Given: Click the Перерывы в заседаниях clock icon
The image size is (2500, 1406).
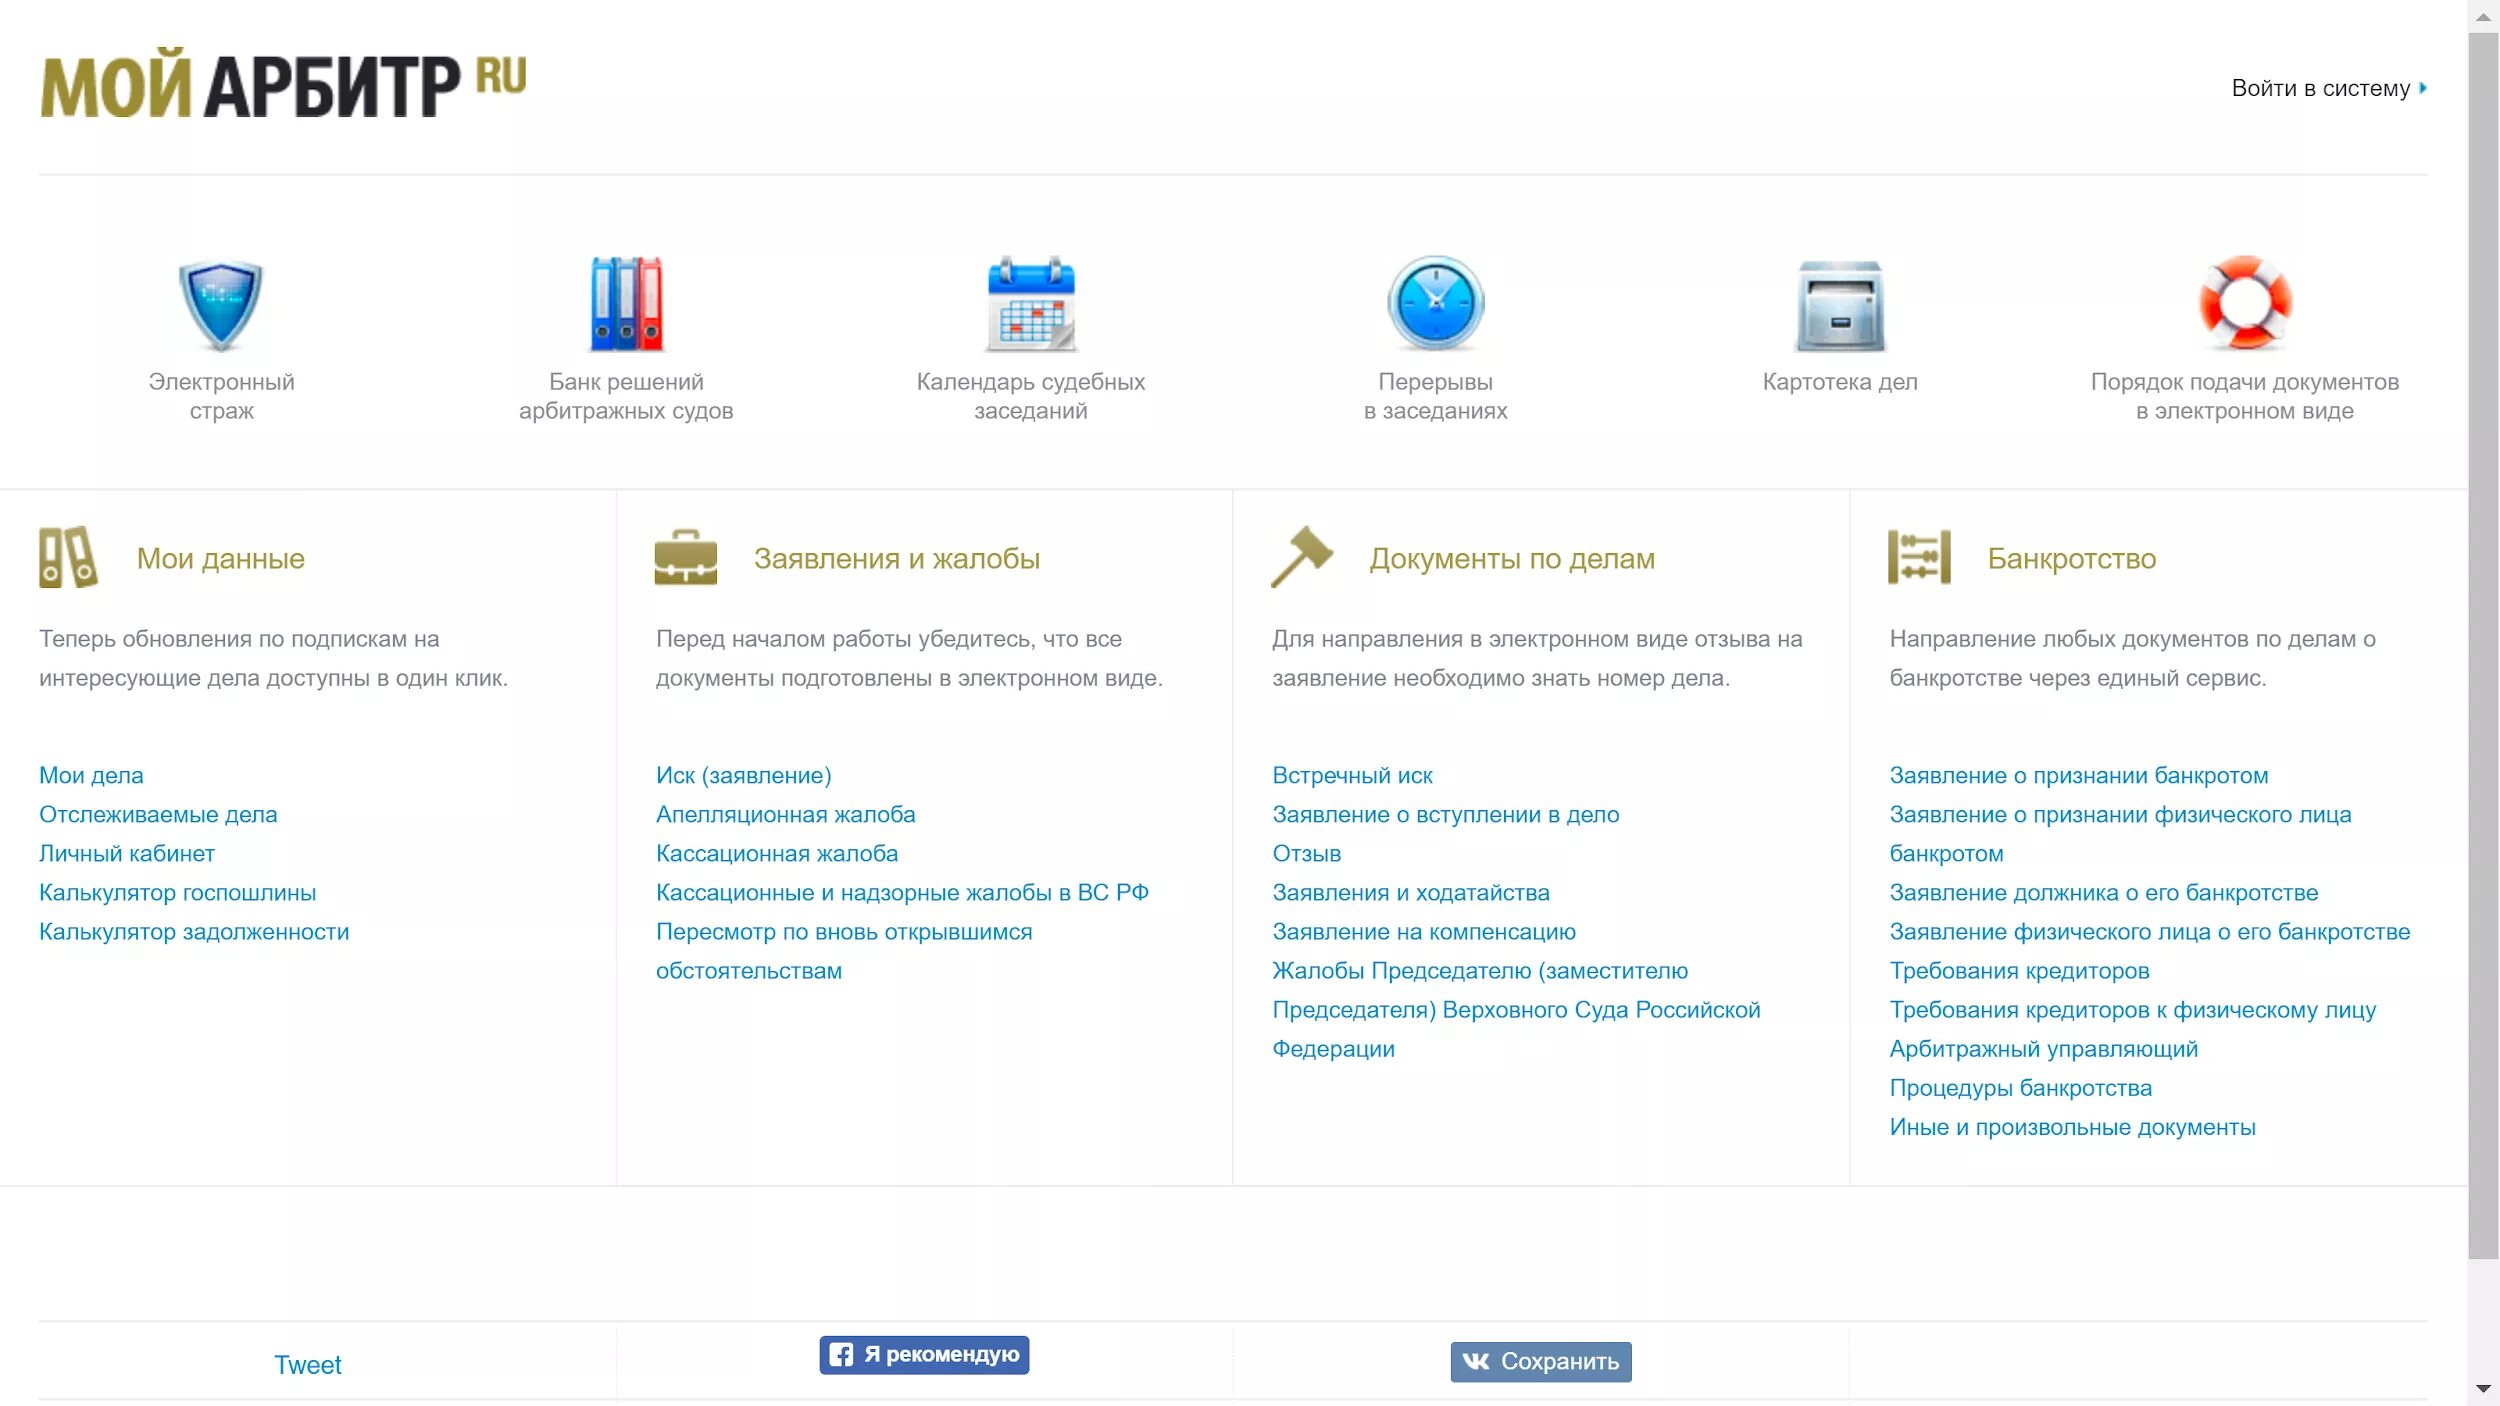Looking at the screenshot, I should [x=1435, y=304].
